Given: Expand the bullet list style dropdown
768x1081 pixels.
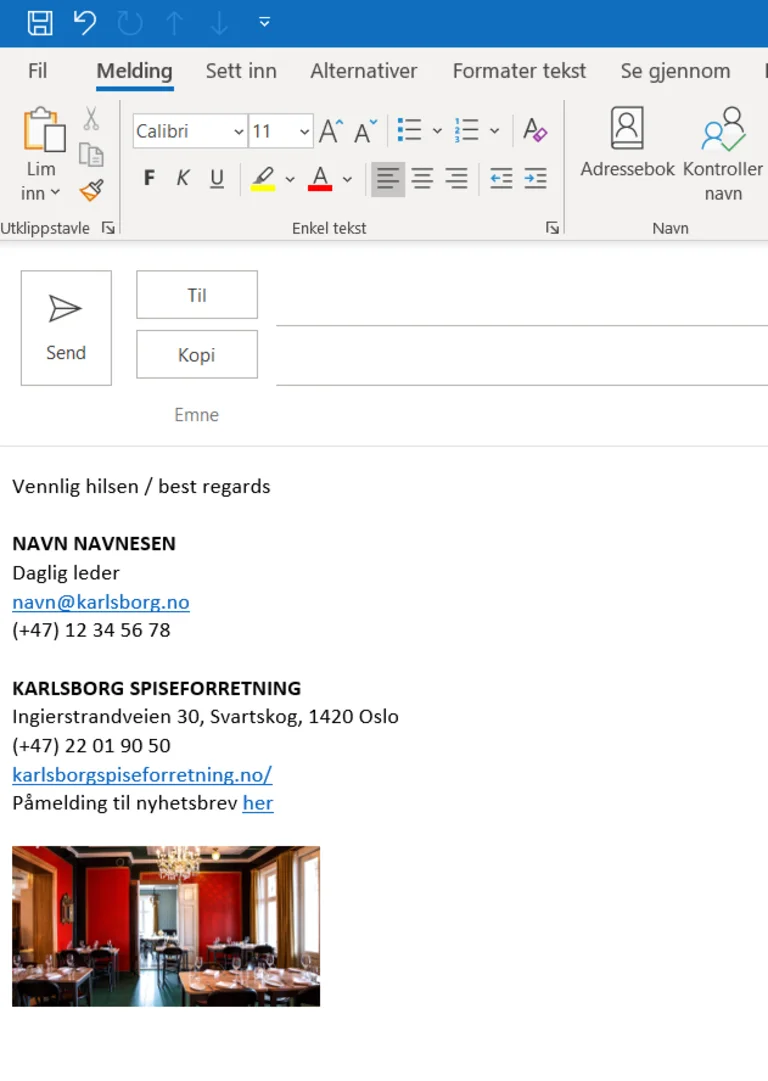Looking at the screenshot, I should [x=437, y=131].
